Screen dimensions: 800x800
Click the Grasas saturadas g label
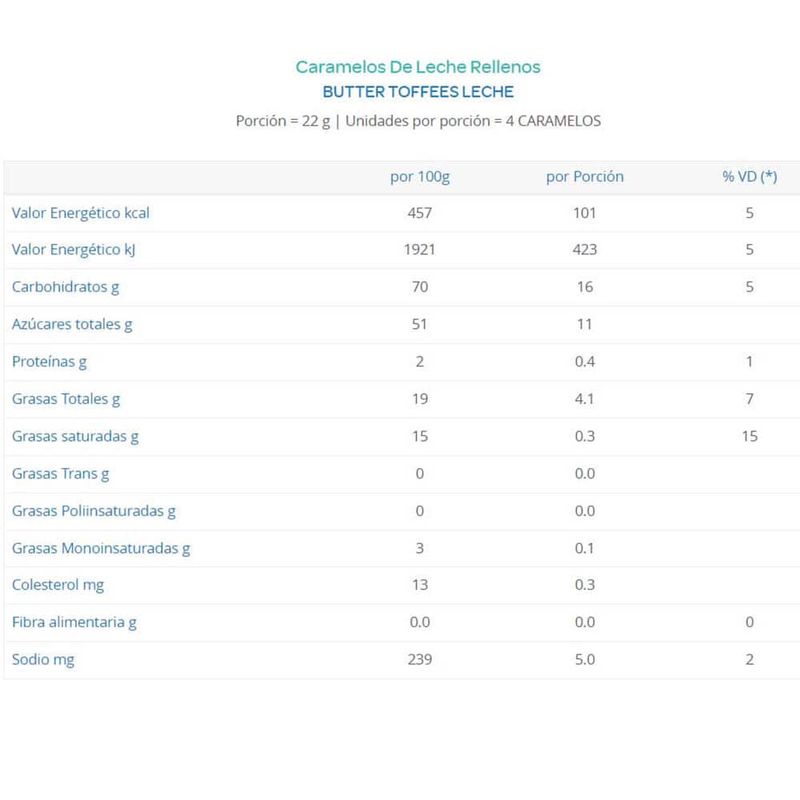coord(75,436)
